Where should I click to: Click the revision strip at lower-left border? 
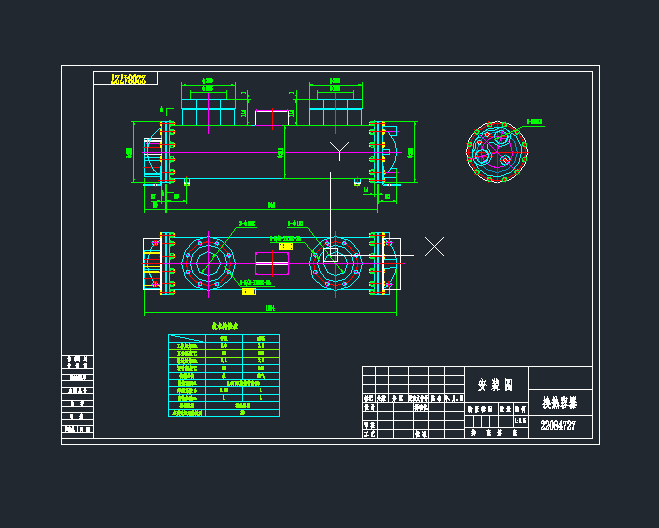[x=77, y=395]
